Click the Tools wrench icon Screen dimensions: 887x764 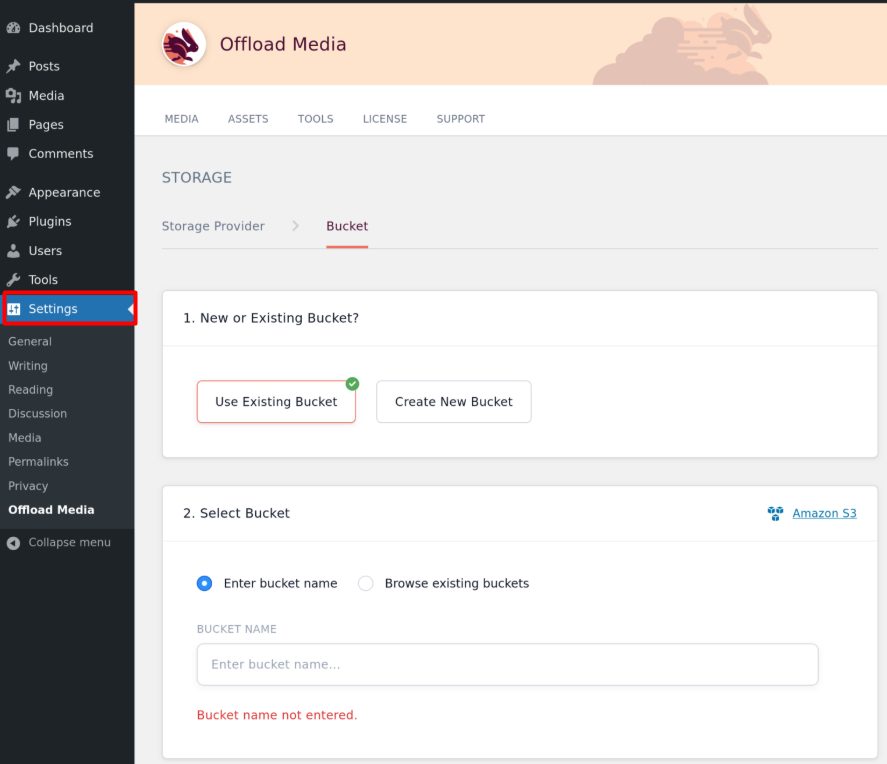pyautogui.click(x=14, y=279)
